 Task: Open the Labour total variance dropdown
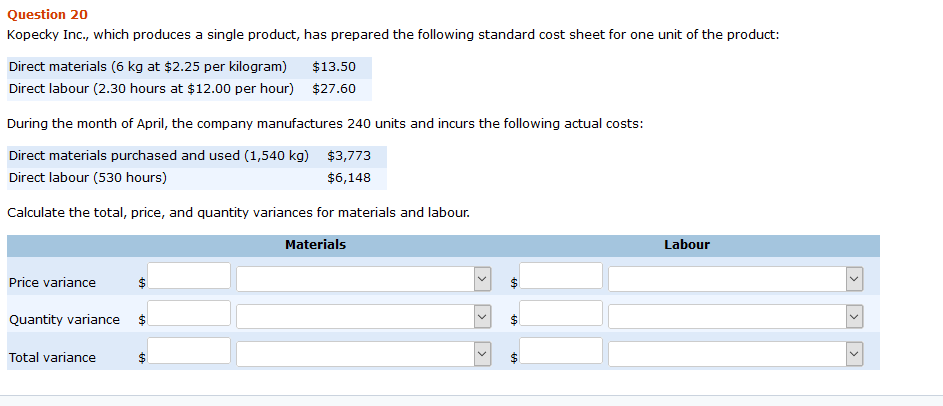tap(736, 354)
